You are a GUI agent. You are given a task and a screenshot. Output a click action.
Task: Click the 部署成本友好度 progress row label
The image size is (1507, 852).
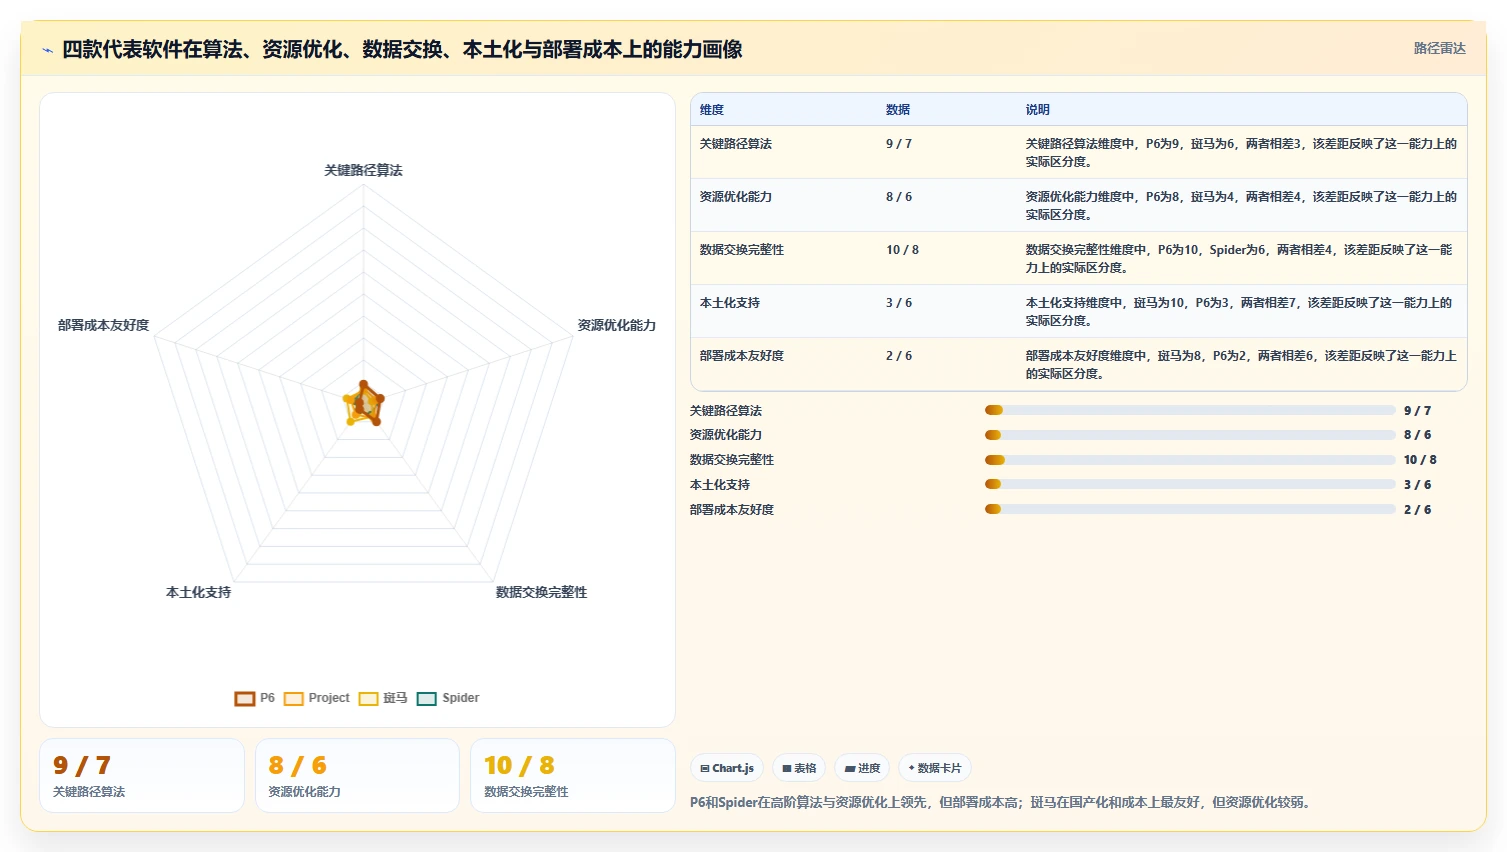732,510
